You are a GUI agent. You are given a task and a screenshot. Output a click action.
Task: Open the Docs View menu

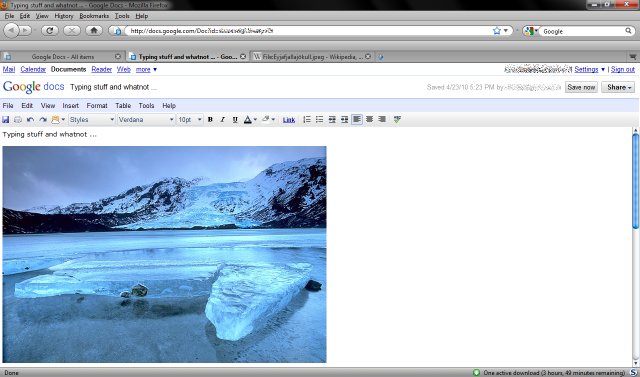(x=48, y=106)
